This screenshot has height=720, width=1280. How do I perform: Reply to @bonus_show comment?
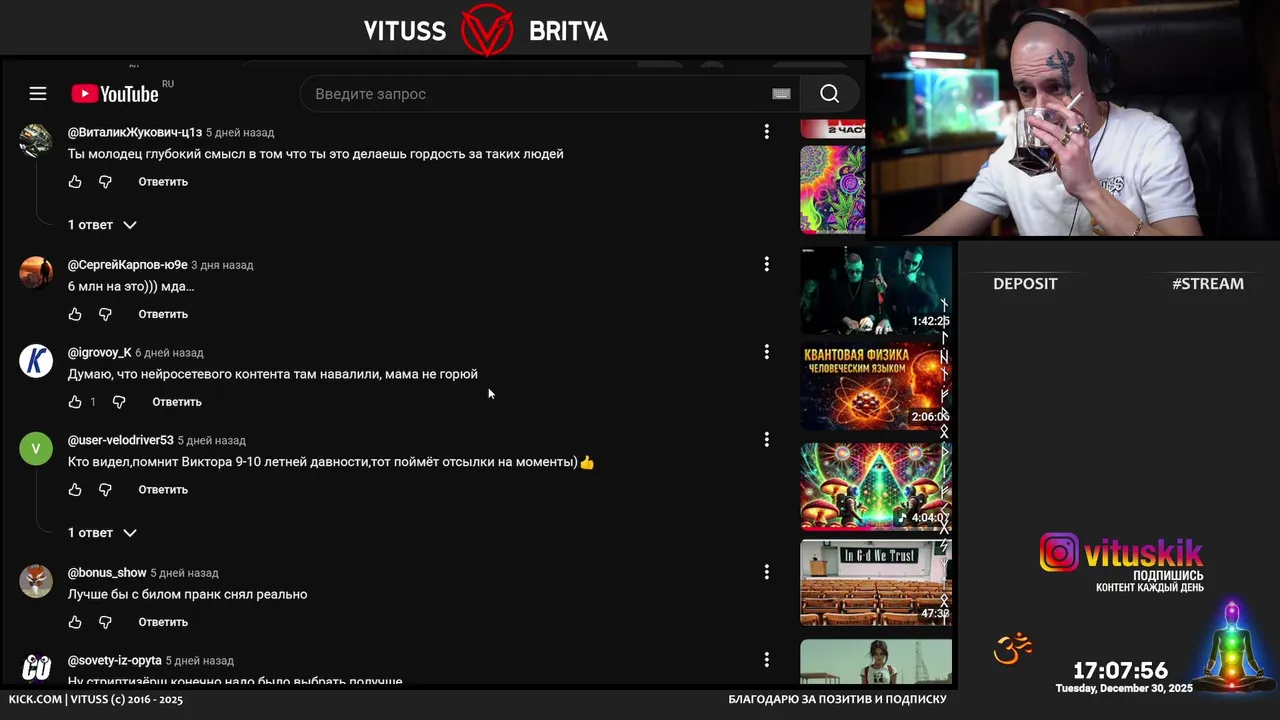tap(163, 622)
